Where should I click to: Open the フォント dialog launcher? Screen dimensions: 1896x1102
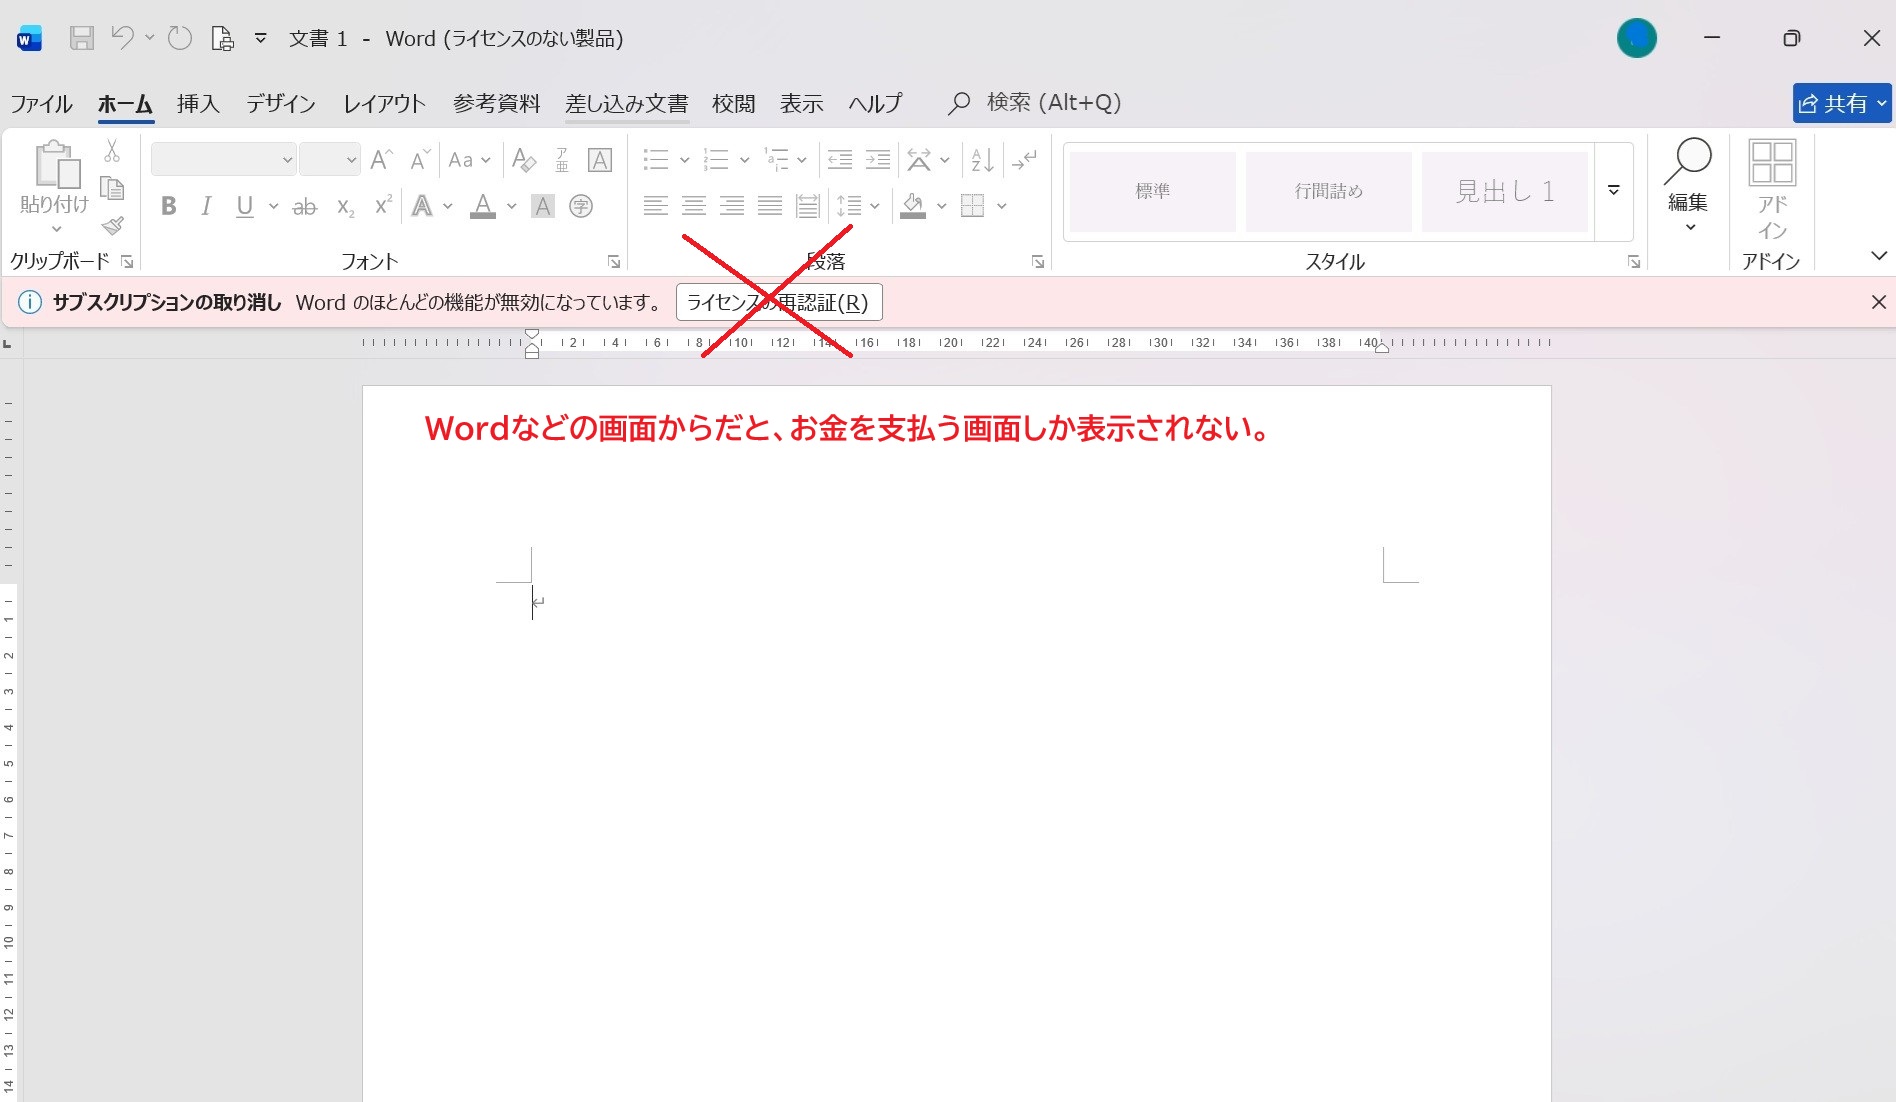614,262
